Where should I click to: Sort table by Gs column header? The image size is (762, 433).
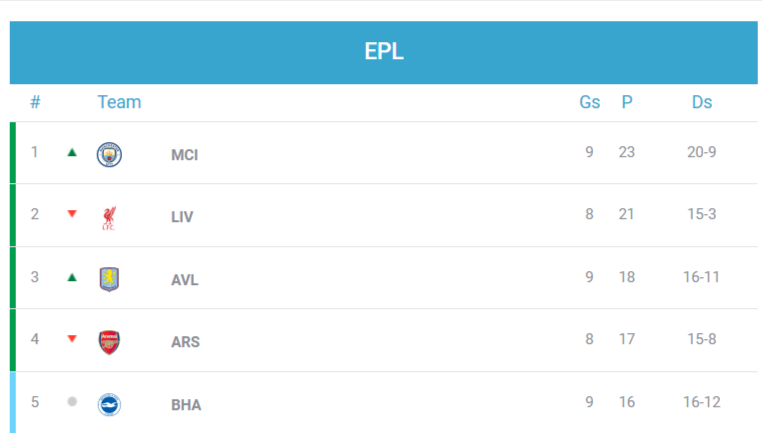click(590, 102)
